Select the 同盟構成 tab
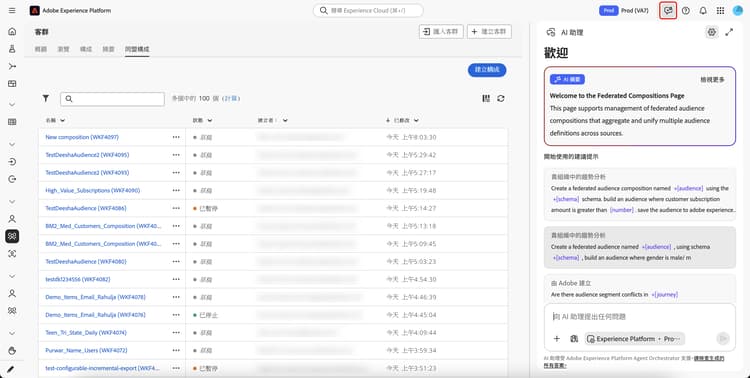This screenshot has width=750, height=378. tap(137, 49)
